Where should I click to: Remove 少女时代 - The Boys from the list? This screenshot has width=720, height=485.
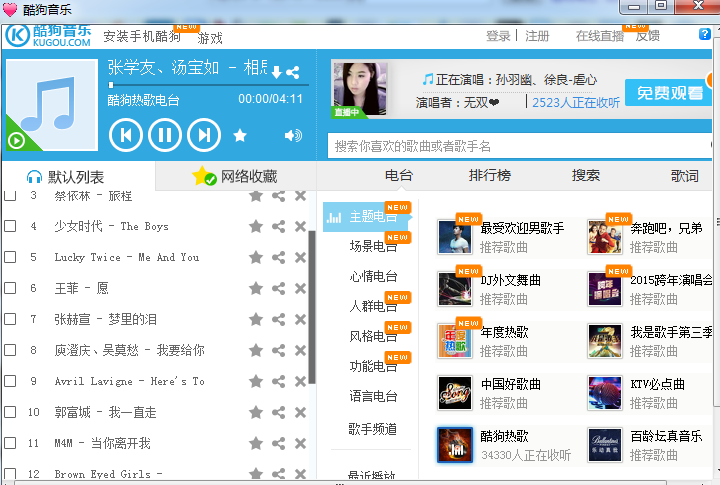tap(300, 226)
